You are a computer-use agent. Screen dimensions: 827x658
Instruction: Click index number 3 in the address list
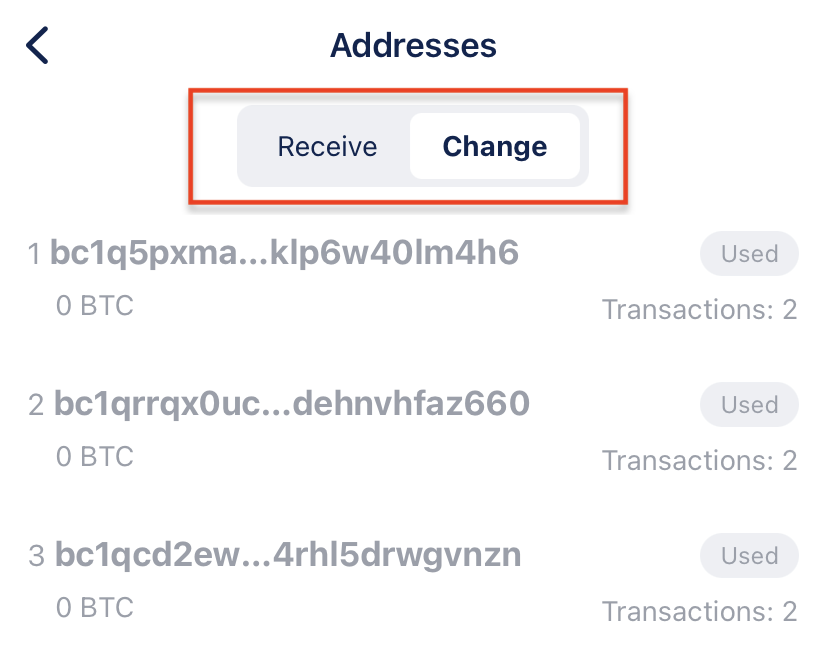click(37, 557)
